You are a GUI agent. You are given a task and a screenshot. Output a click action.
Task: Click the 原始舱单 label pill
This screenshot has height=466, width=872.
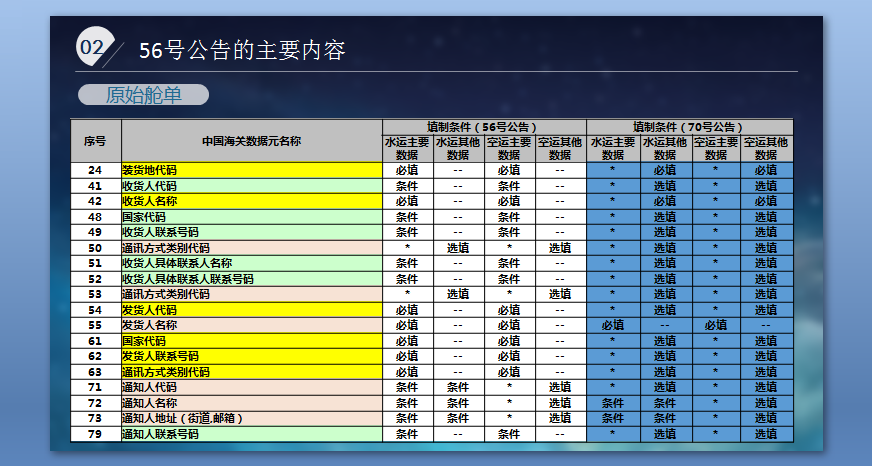[x=143, y=95]
